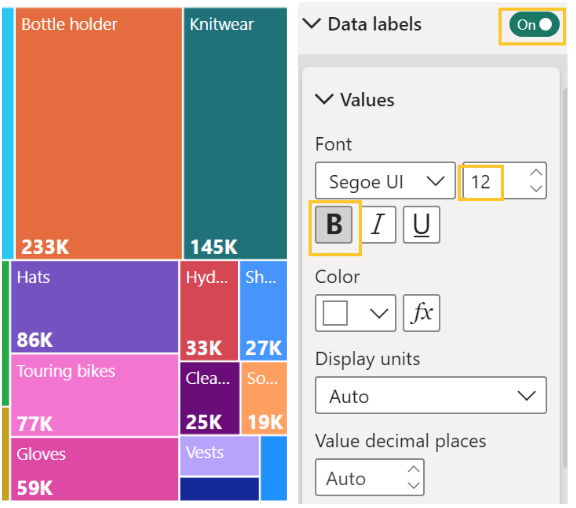Screen dimensions: 576x508
Task: Select the Knitwear treemap tile
Action: click(235, 134)
